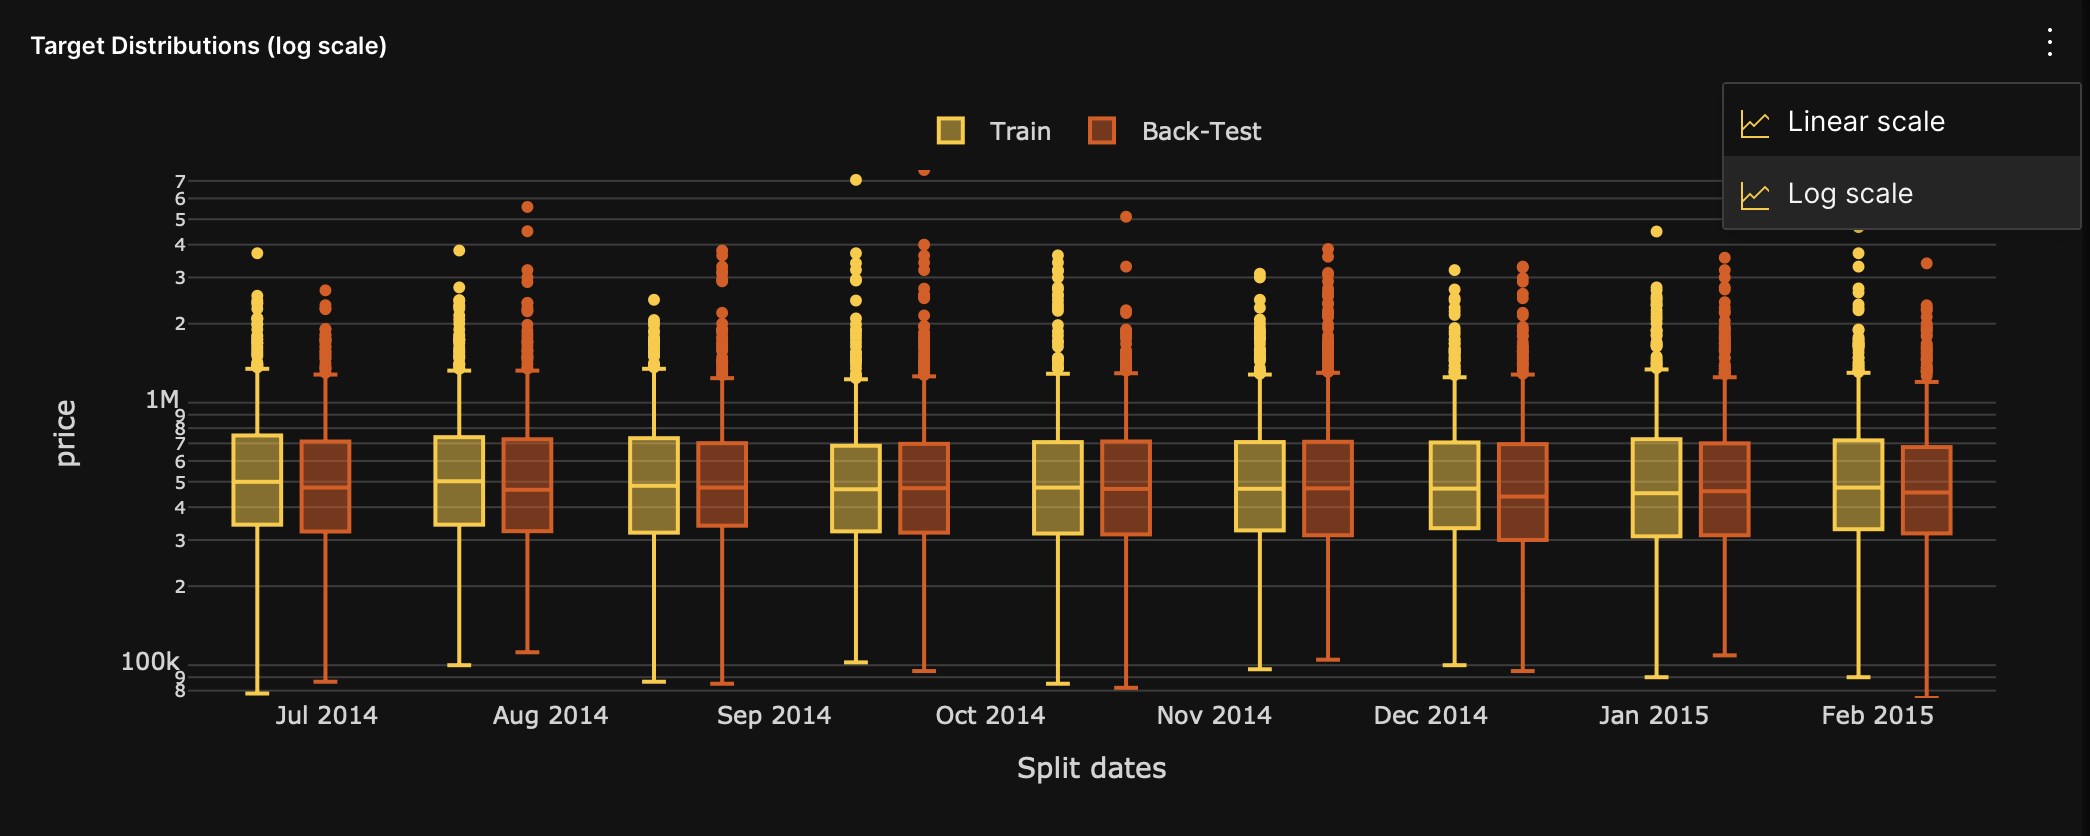
Task: Click the Back-Test legend label
Action: click(x=1201, y=131)
